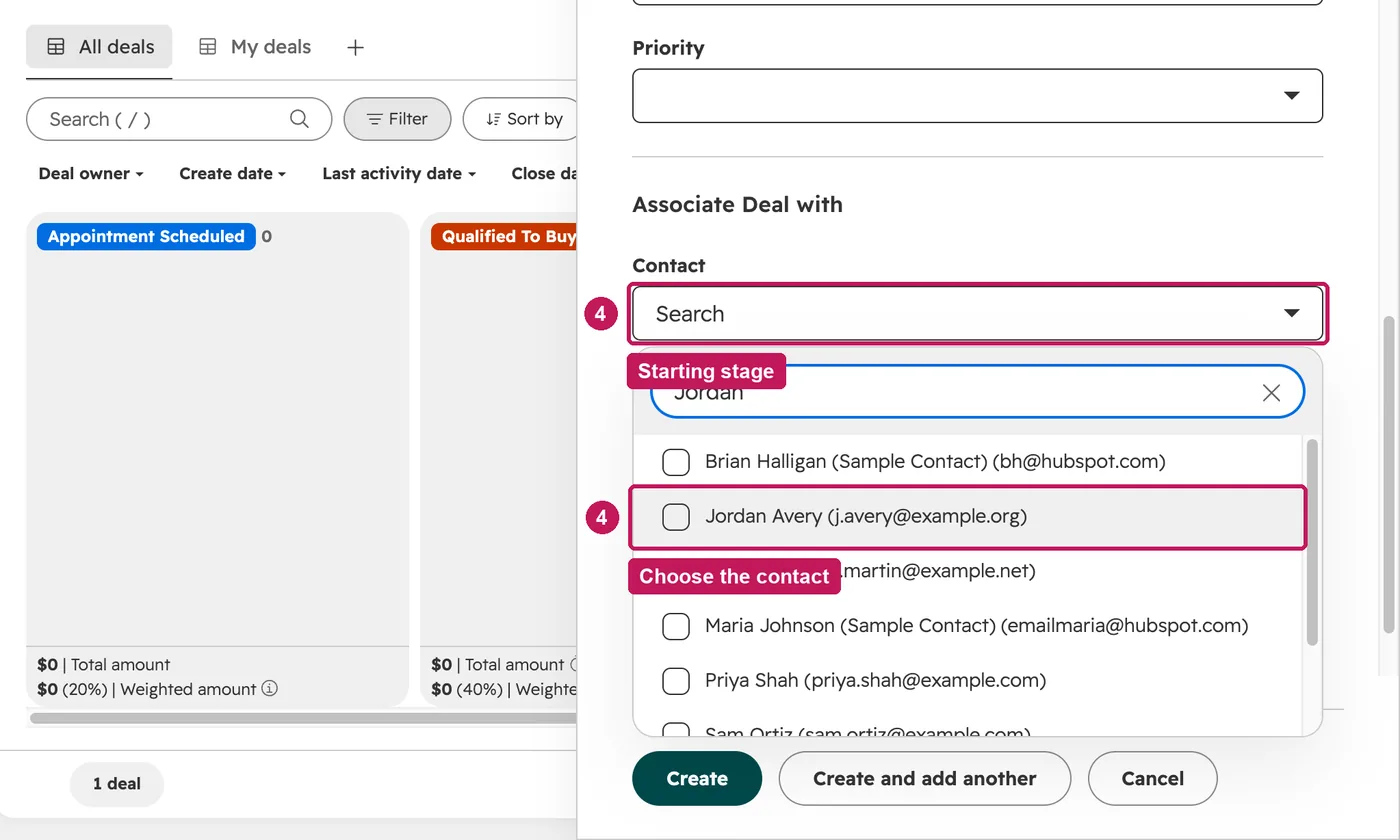
Task: Open the Priority dropdown
Action: pos(977,96)
